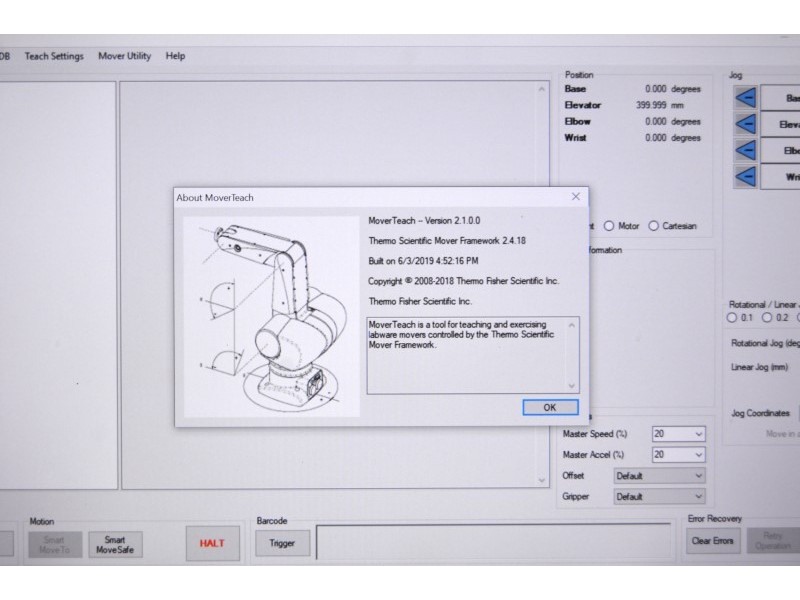800x600 pixels.
Task: Click the Jog Coordinates label
Action: pyautogui.click(x=760, y=413)
